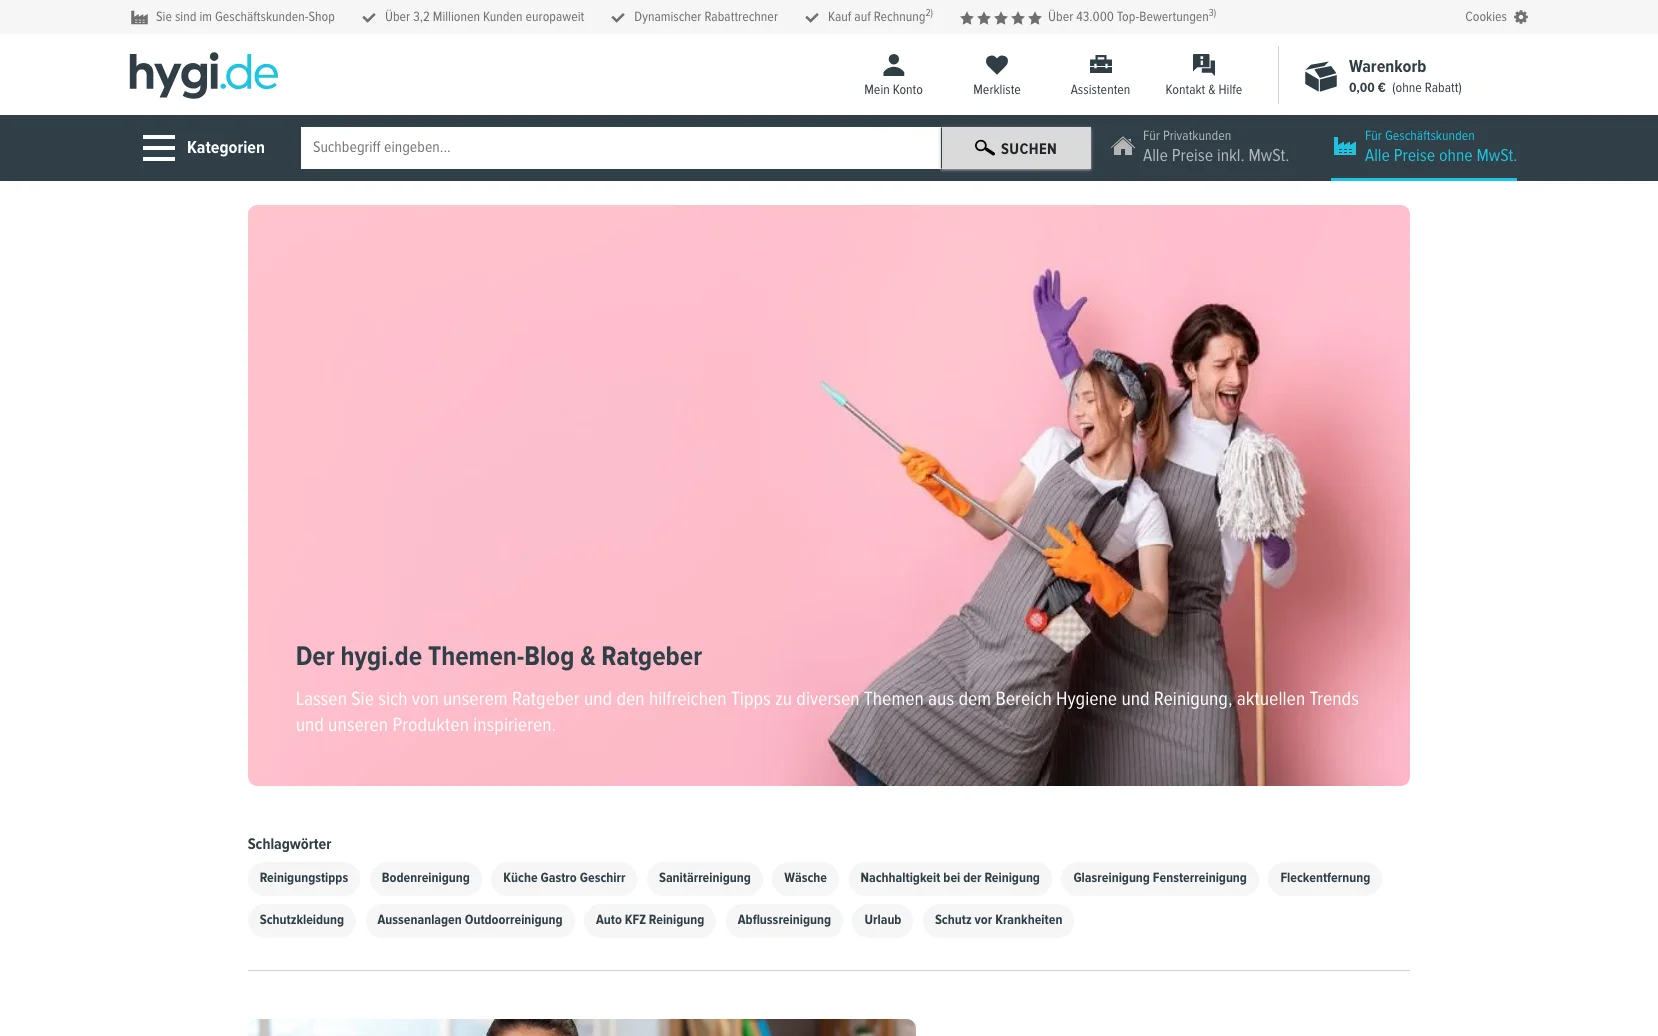Image resolution: width=1658 pixels, height=1036 pixels.
Task: Click the Assistenten label
Action: (1100, 90)
